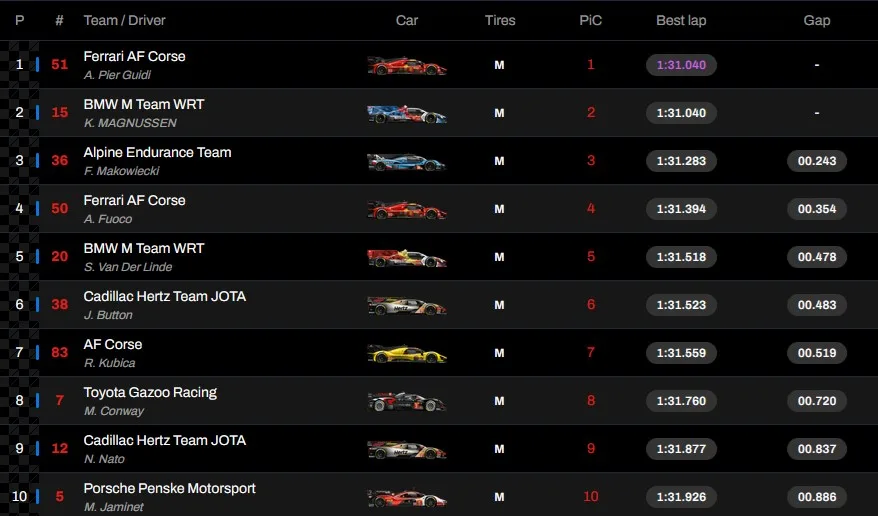
Task: Click the #7 Toyota Gazoo Racing car icon
Action: 406,401
